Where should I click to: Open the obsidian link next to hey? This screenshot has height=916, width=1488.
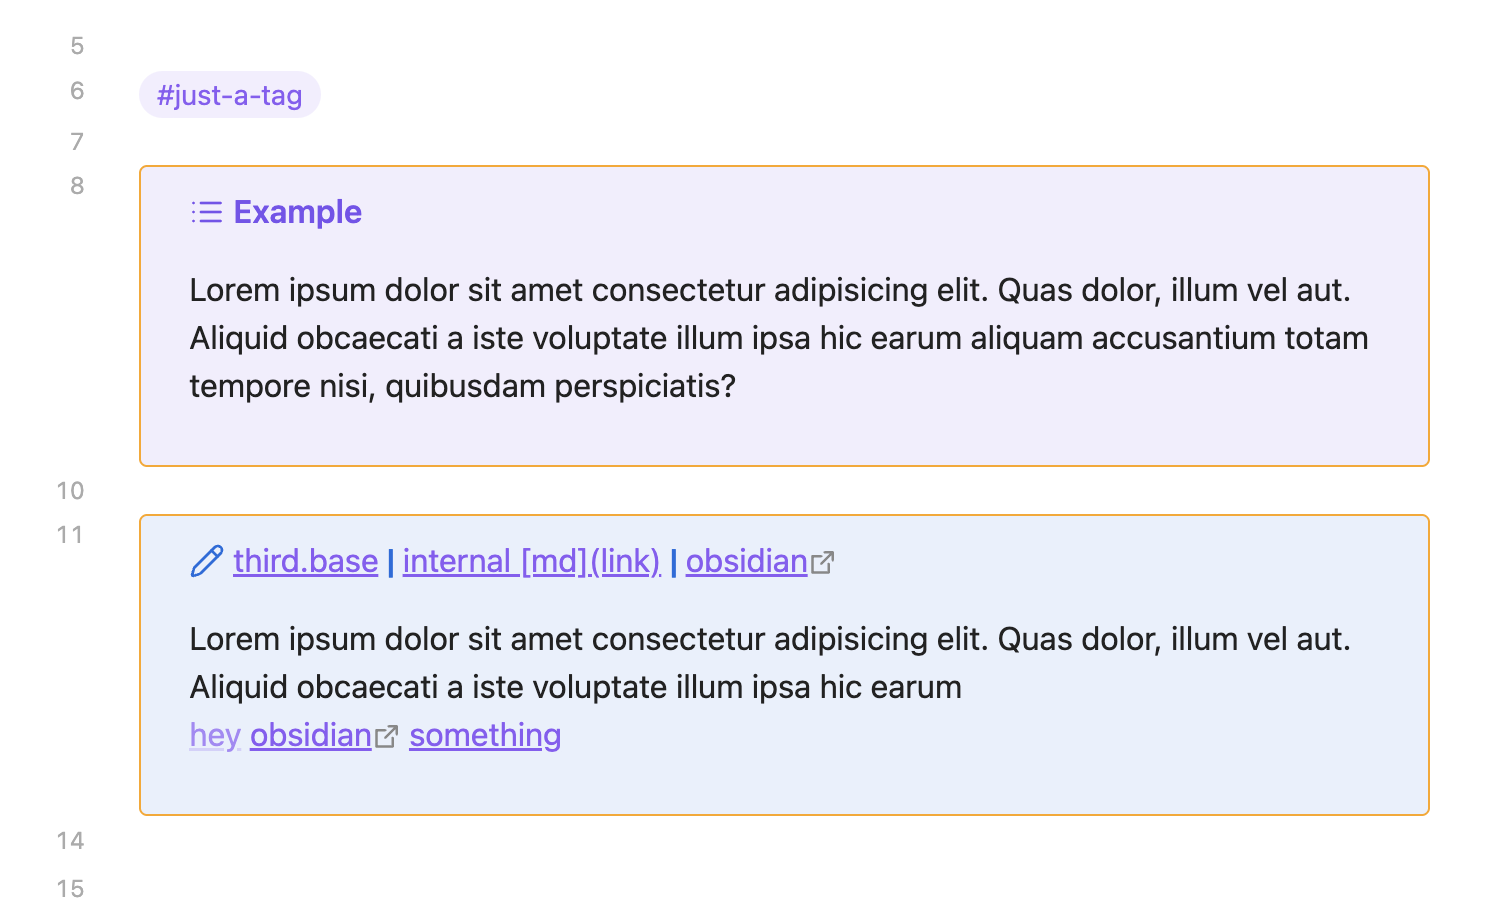click(310, 735)
